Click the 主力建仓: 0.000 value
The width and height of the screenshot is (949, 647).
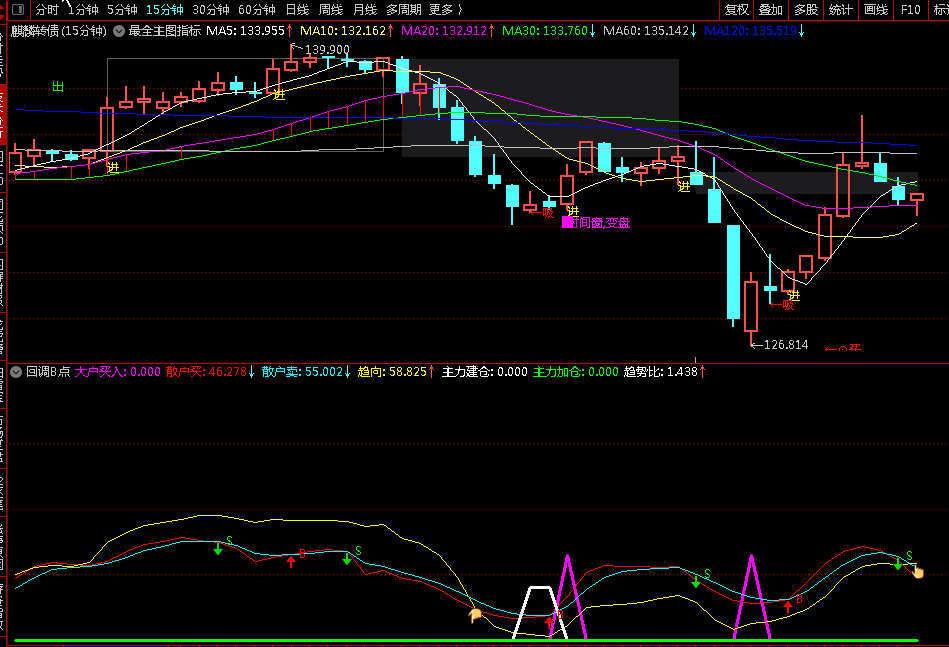pos(484,372)
